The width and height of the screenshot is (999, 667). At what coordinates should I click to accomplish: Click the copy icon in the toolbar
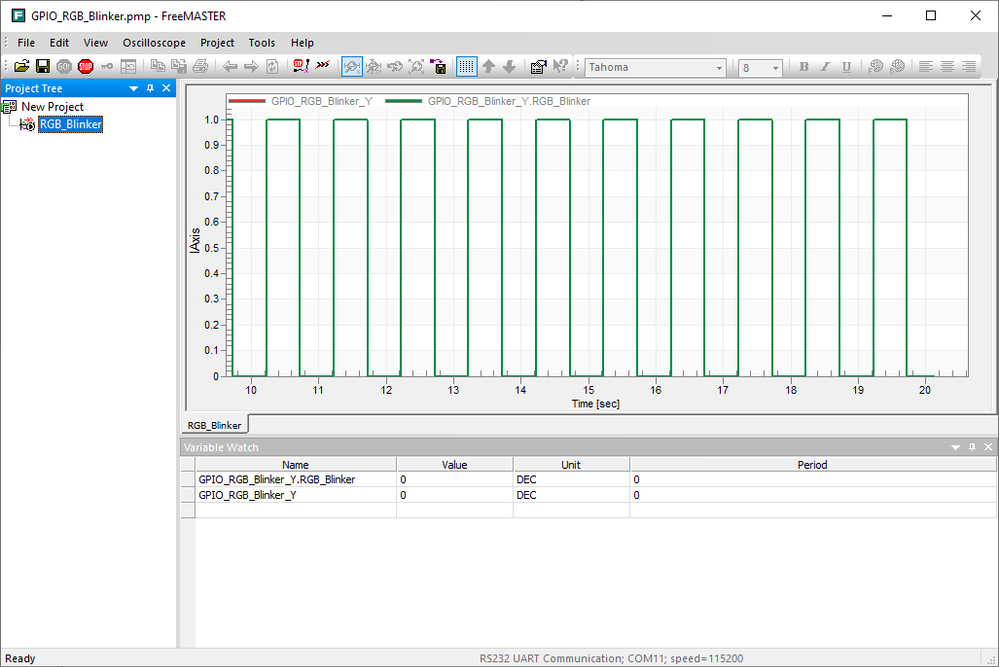[x=157, y=66]
